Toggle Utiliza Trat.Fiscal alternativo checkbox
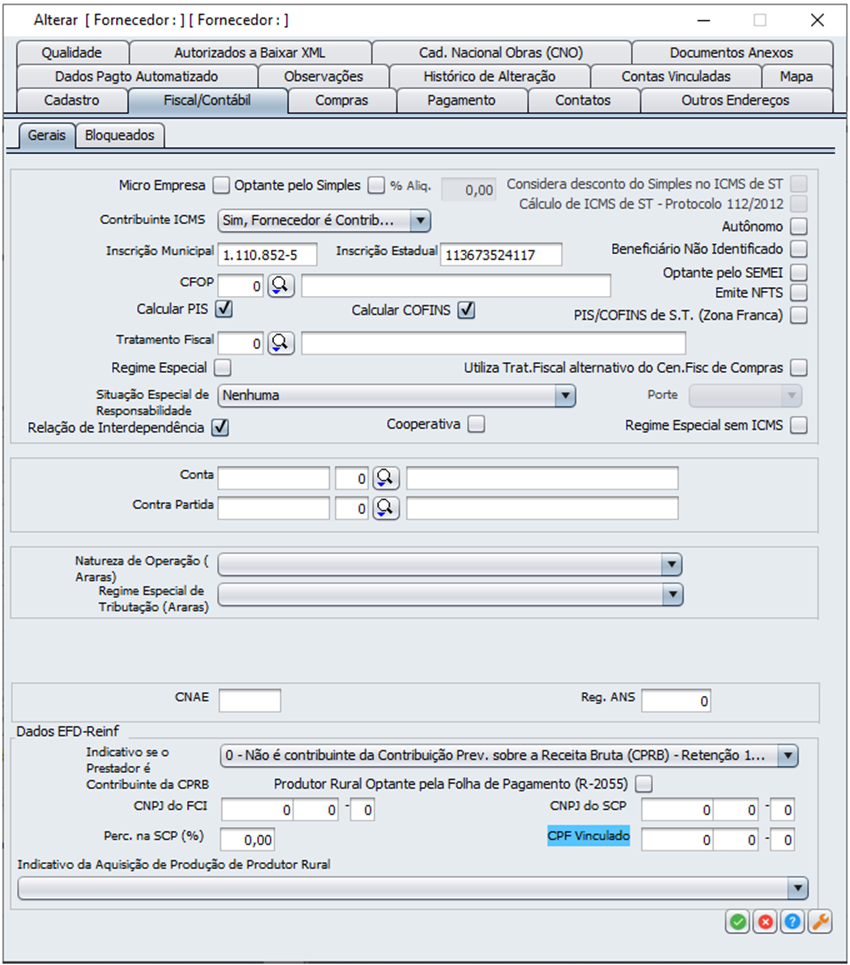The height and width of the screenshot is (965, 850). [x=799, y=367]
